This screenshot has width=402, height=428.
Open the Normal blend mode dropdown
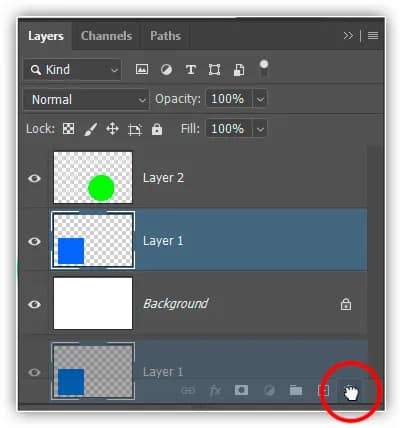pyautogui.click(x=86, y=99)
